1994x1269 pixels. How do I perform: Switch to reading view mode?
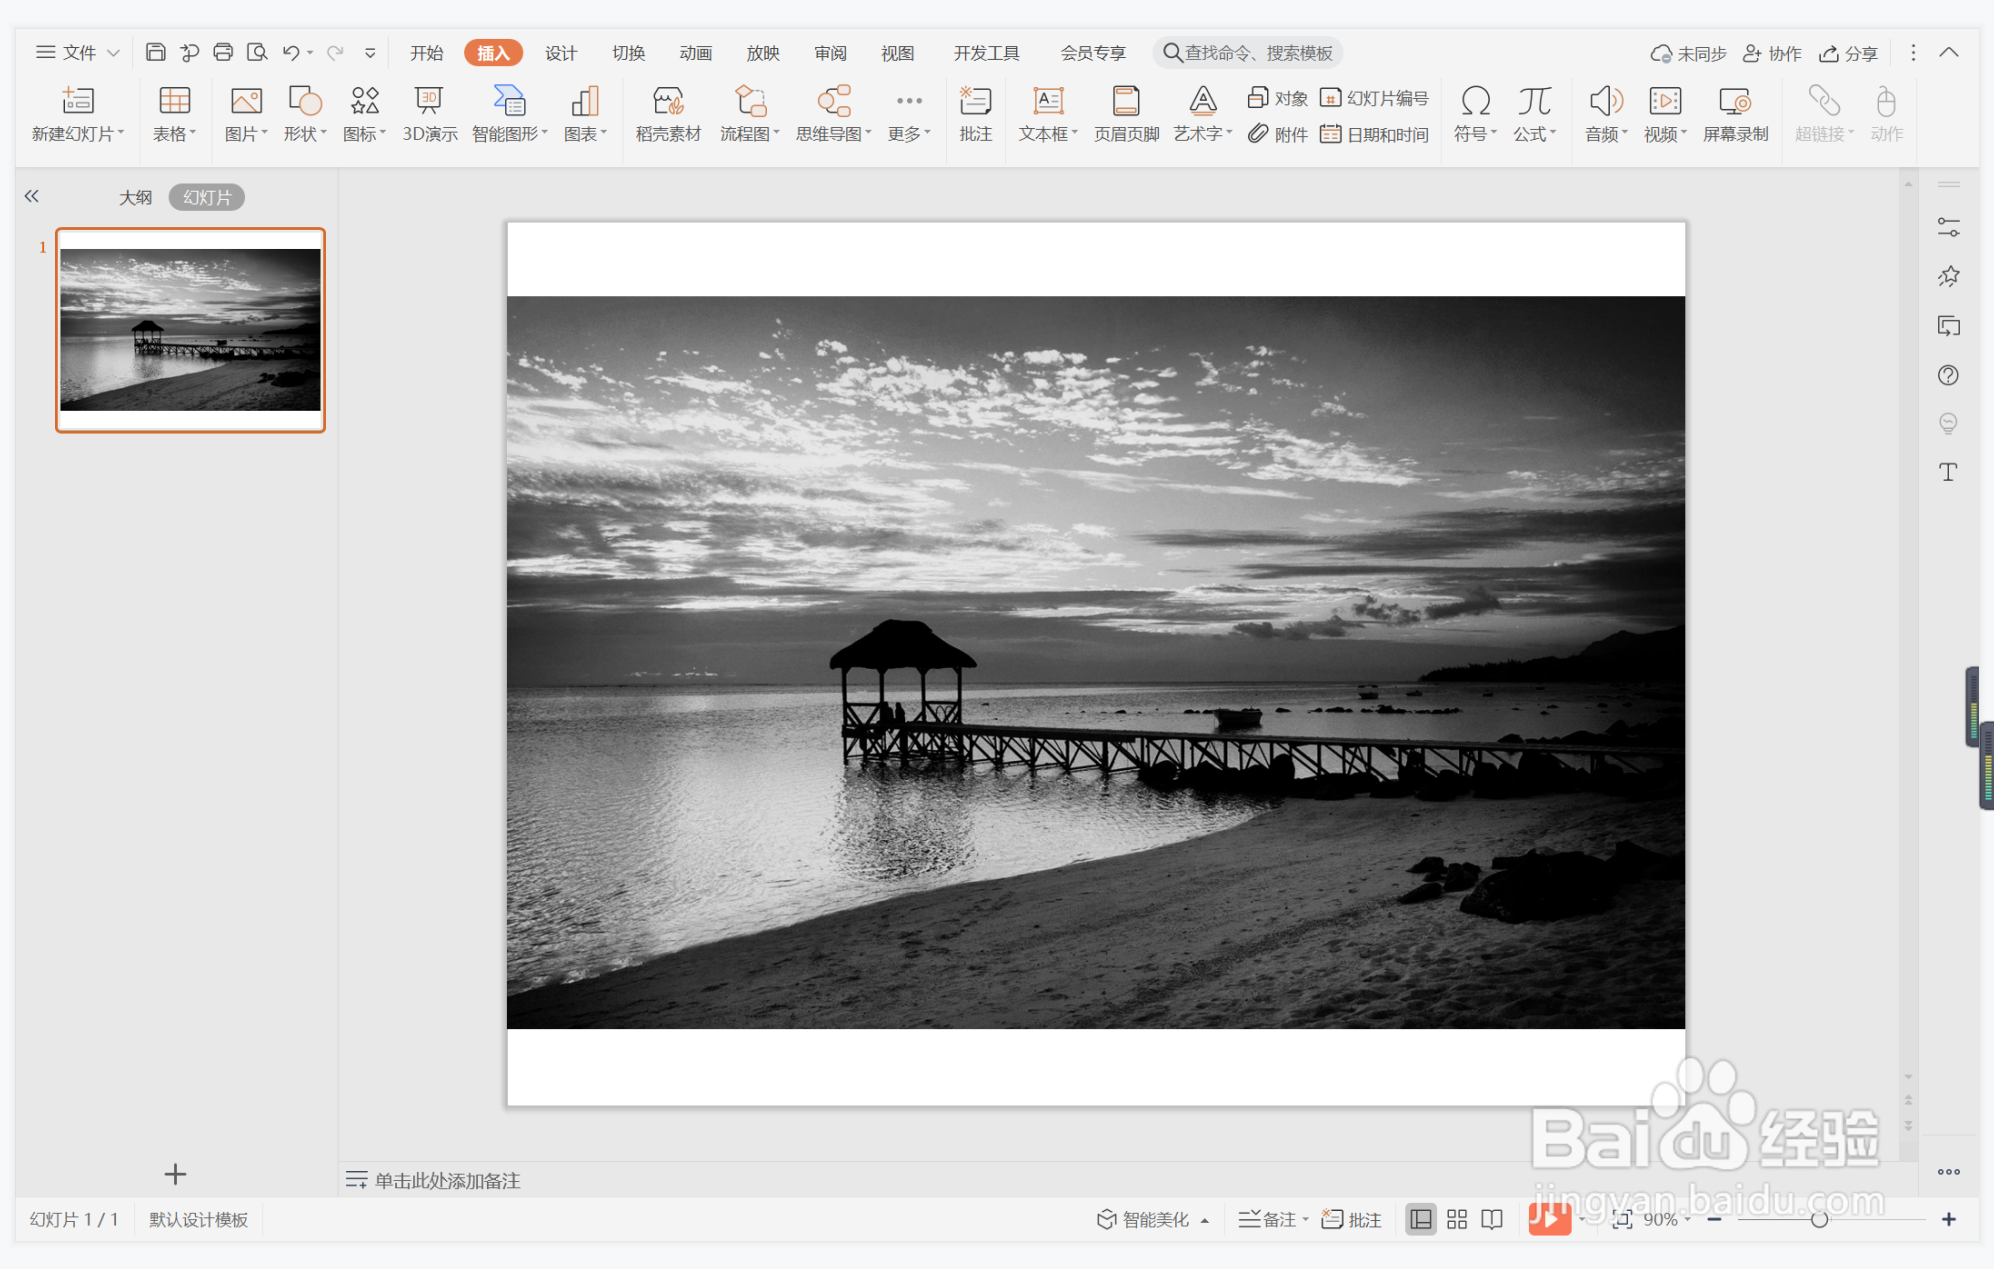pyautogui.click(x=1492, y=1219)
